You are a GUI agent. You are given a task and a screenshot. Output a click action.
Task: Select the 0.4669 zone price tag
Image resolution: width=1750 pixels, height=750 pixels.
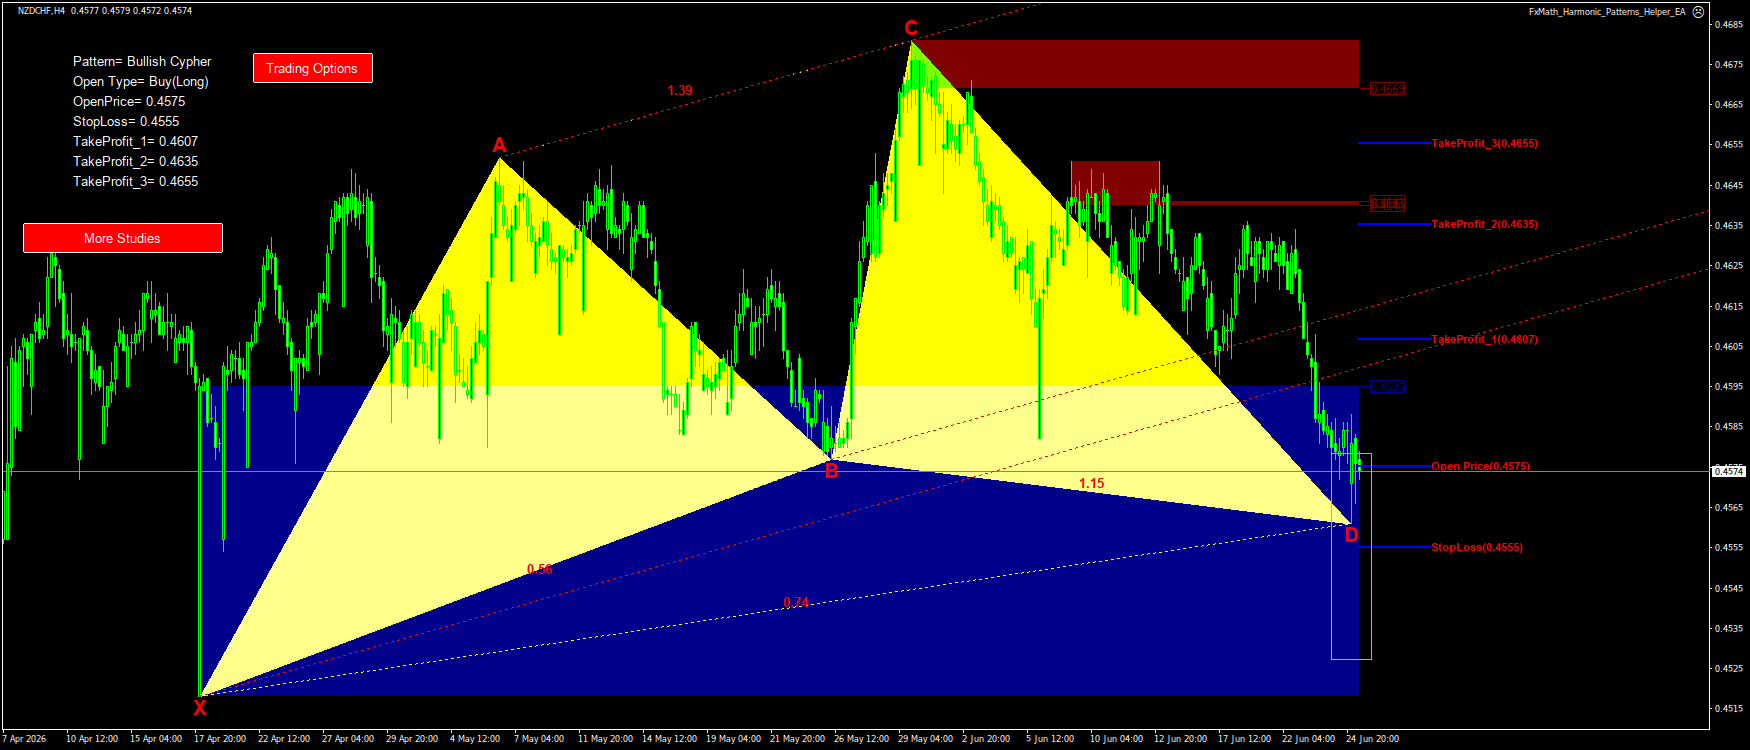coord(1387,89)
